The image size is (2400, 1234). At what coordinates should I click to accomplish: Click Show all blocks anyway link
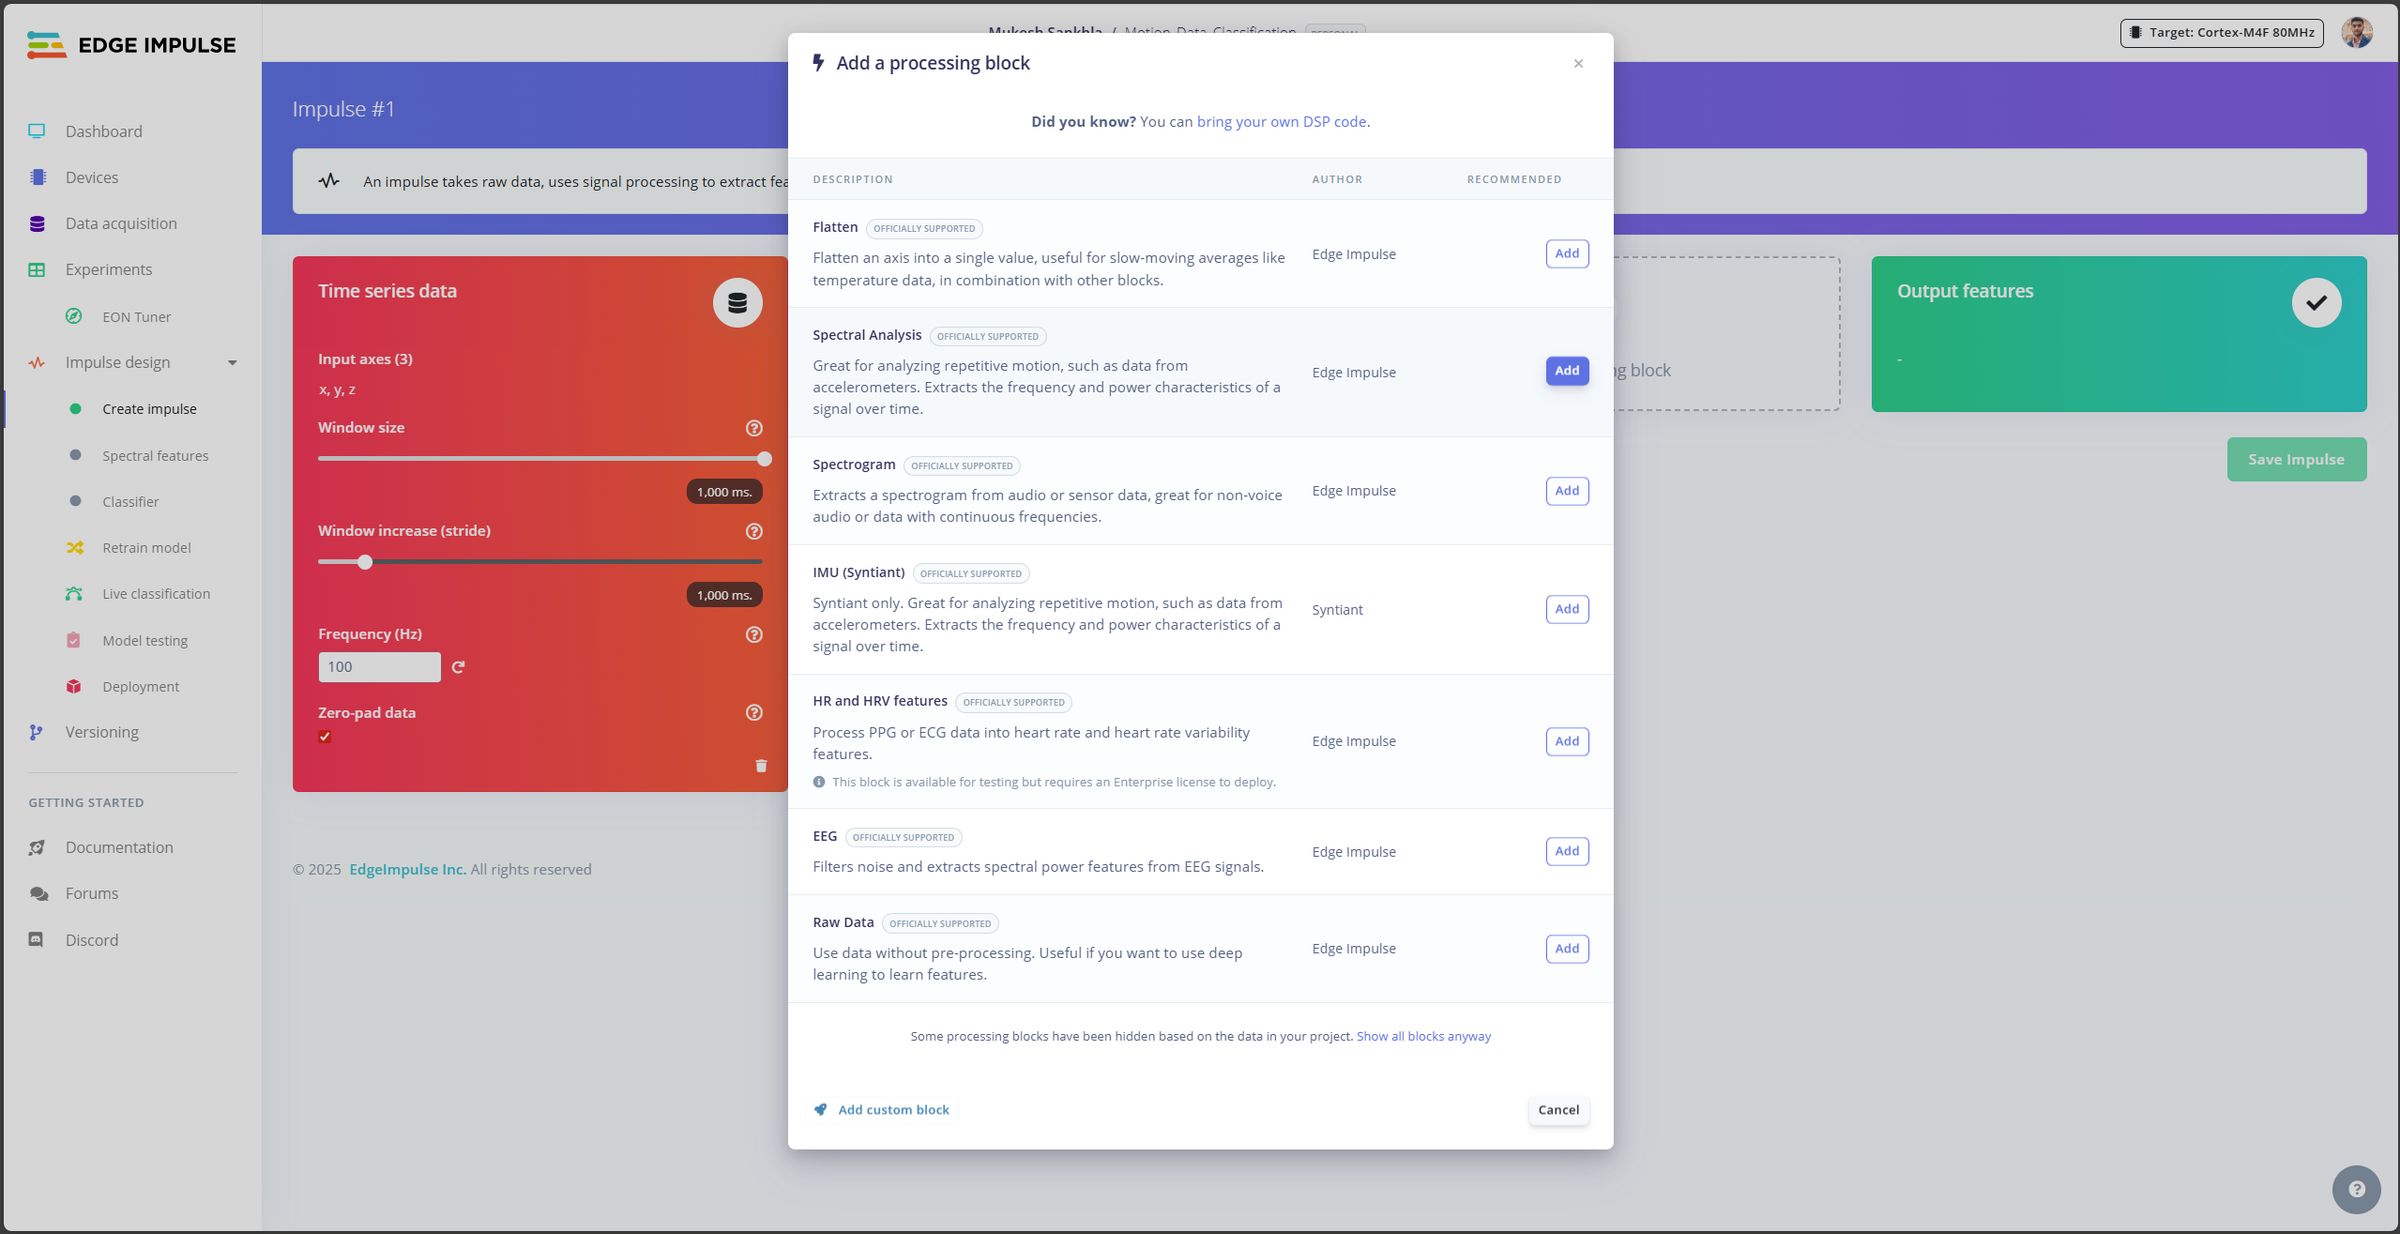[x=1423, y=1036]
